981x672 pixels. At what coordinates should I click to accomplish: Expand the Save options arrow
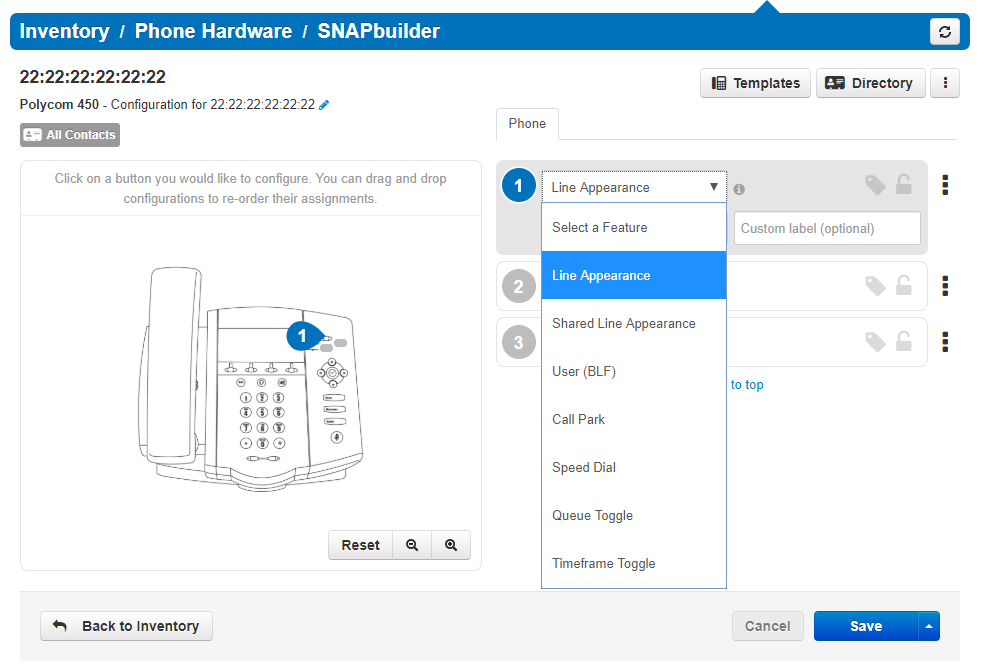coord(929,626)
